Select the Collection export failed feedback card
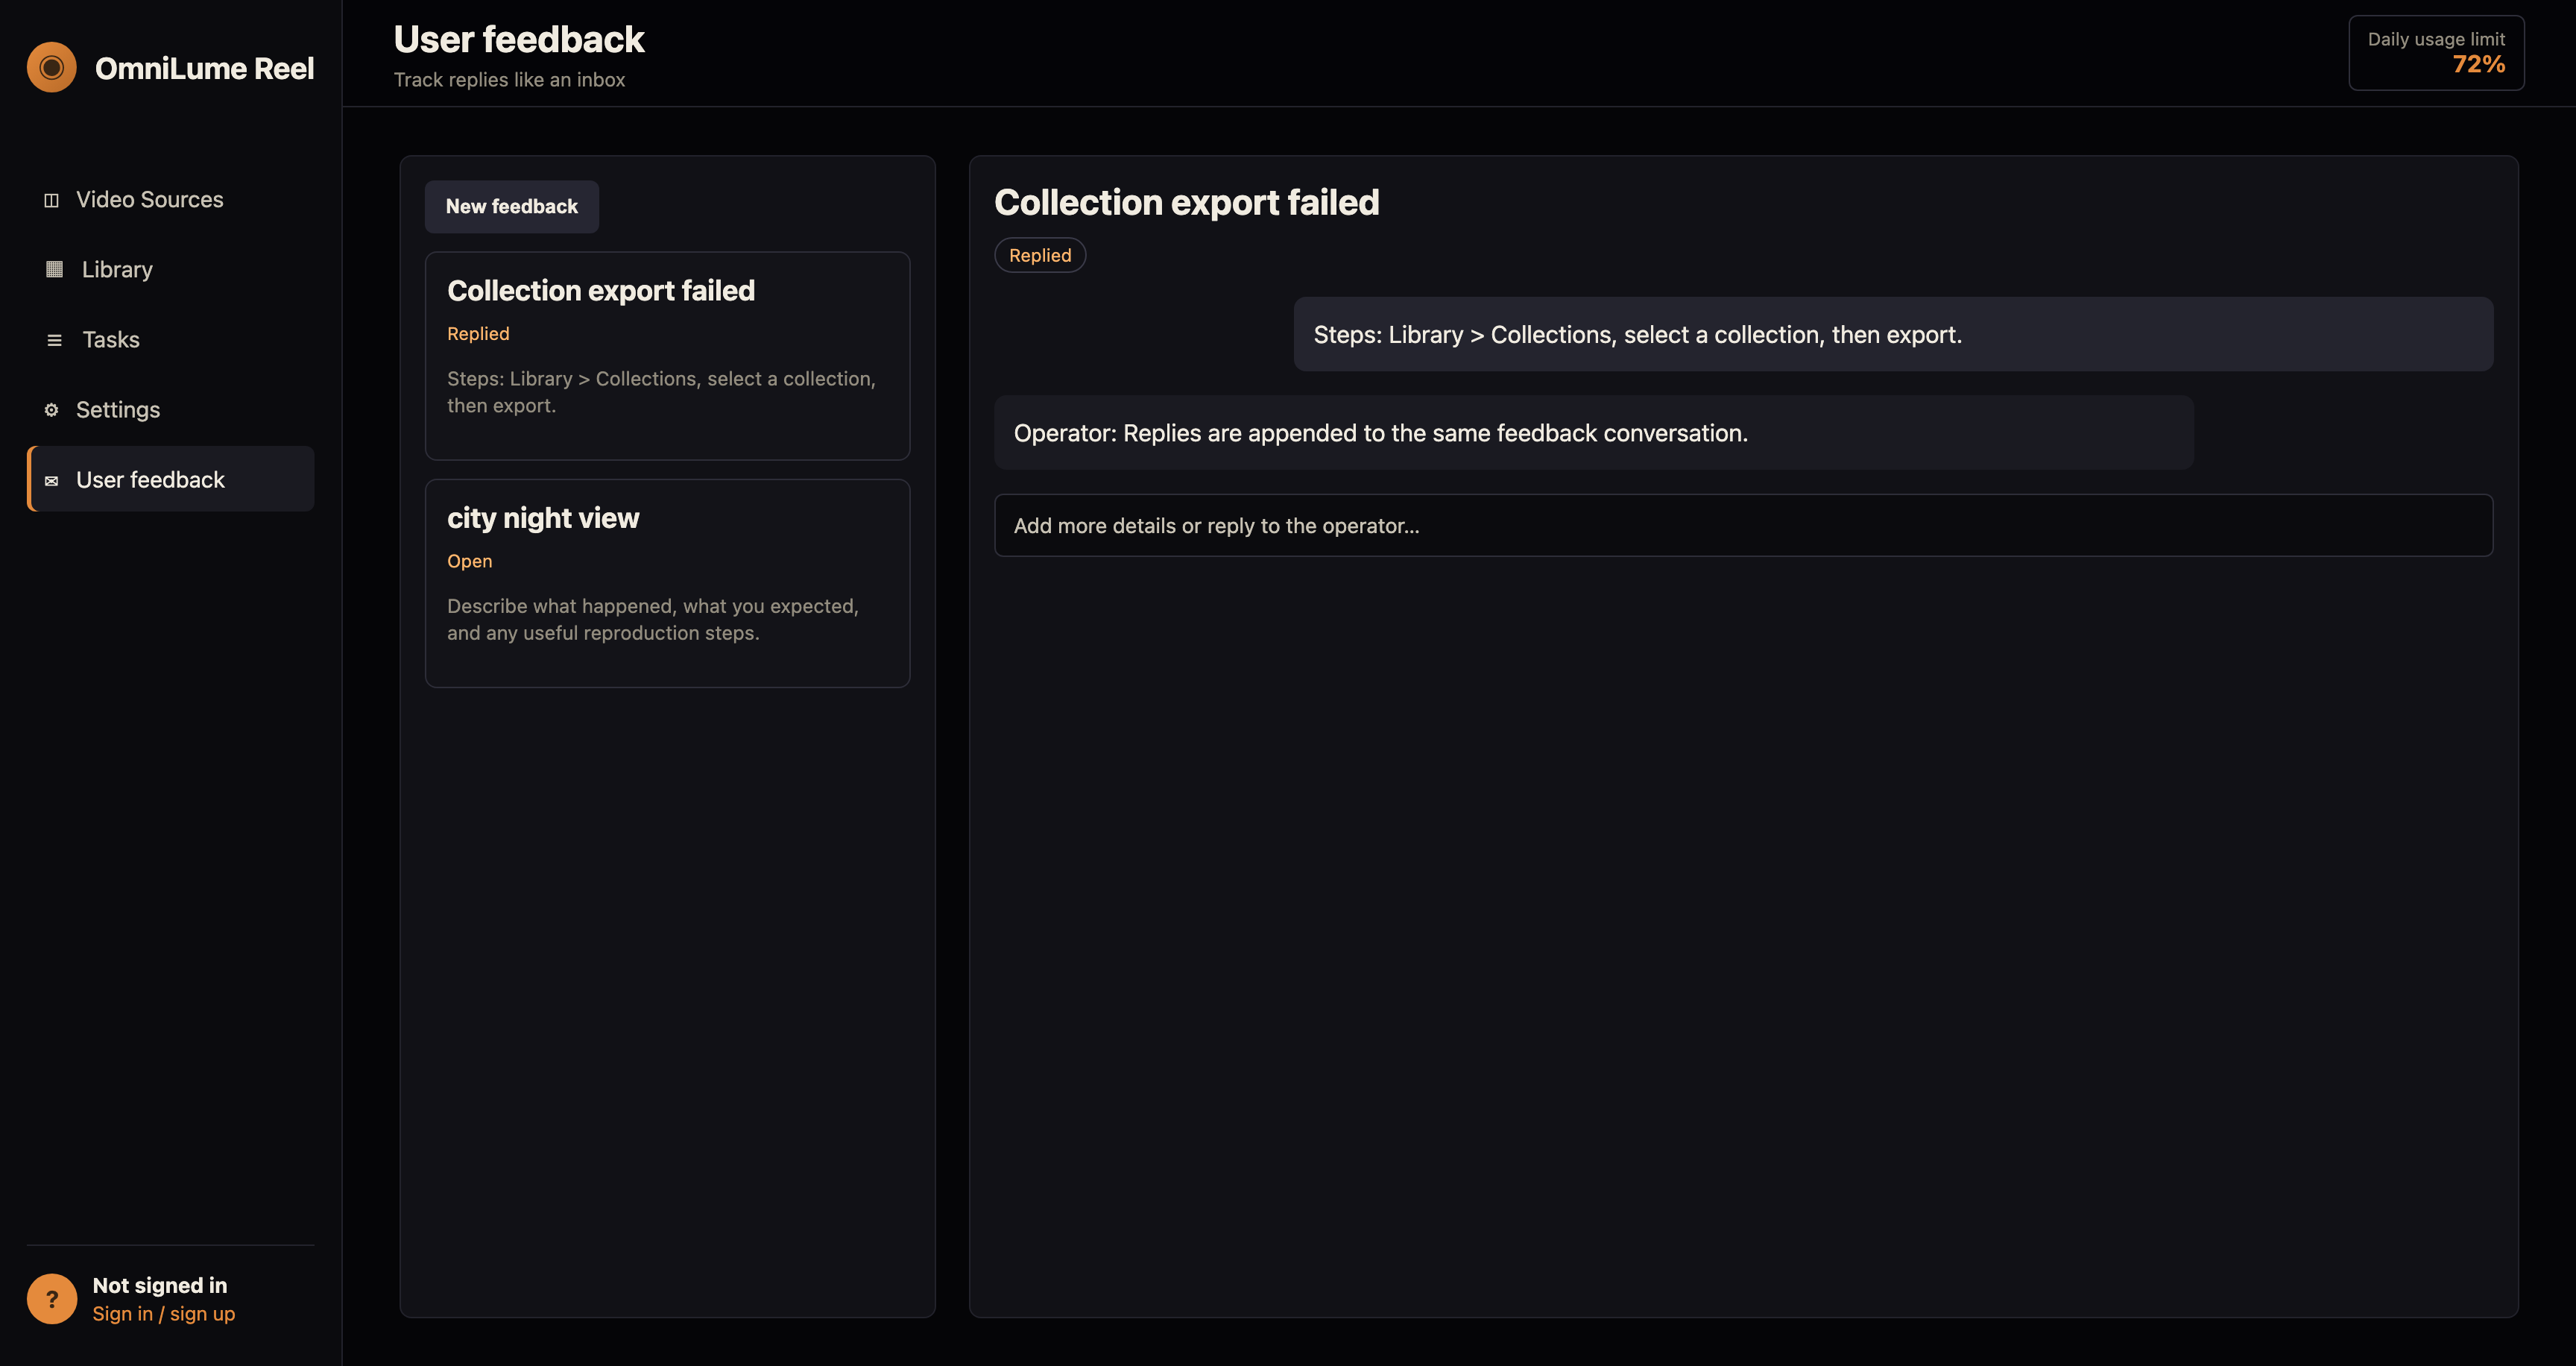 [667, 356]
